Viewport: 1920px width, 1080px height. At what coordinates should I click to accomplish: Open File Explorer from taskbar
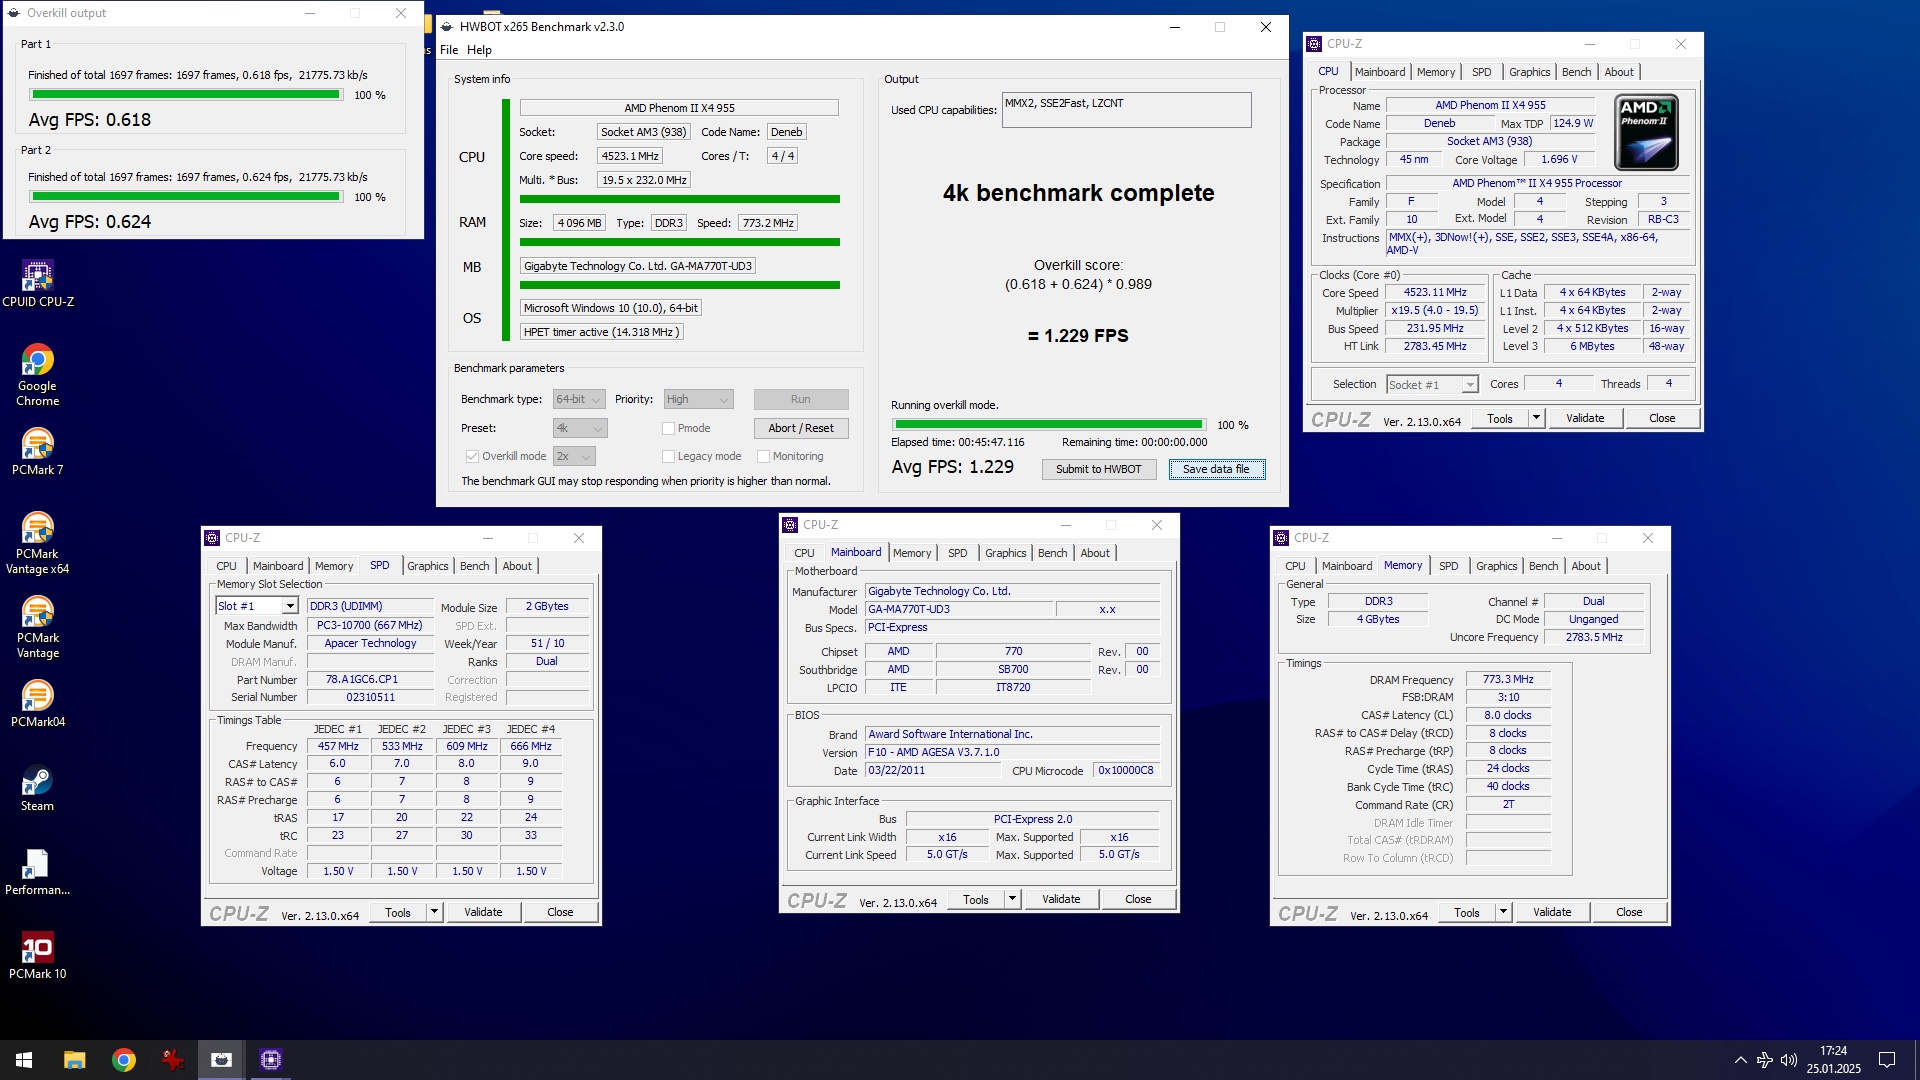click(74, 1060)
